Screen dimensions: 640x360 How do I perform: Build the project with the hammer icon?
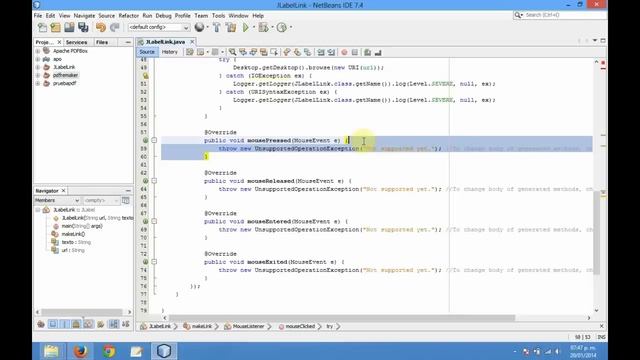tap(217, 27)
